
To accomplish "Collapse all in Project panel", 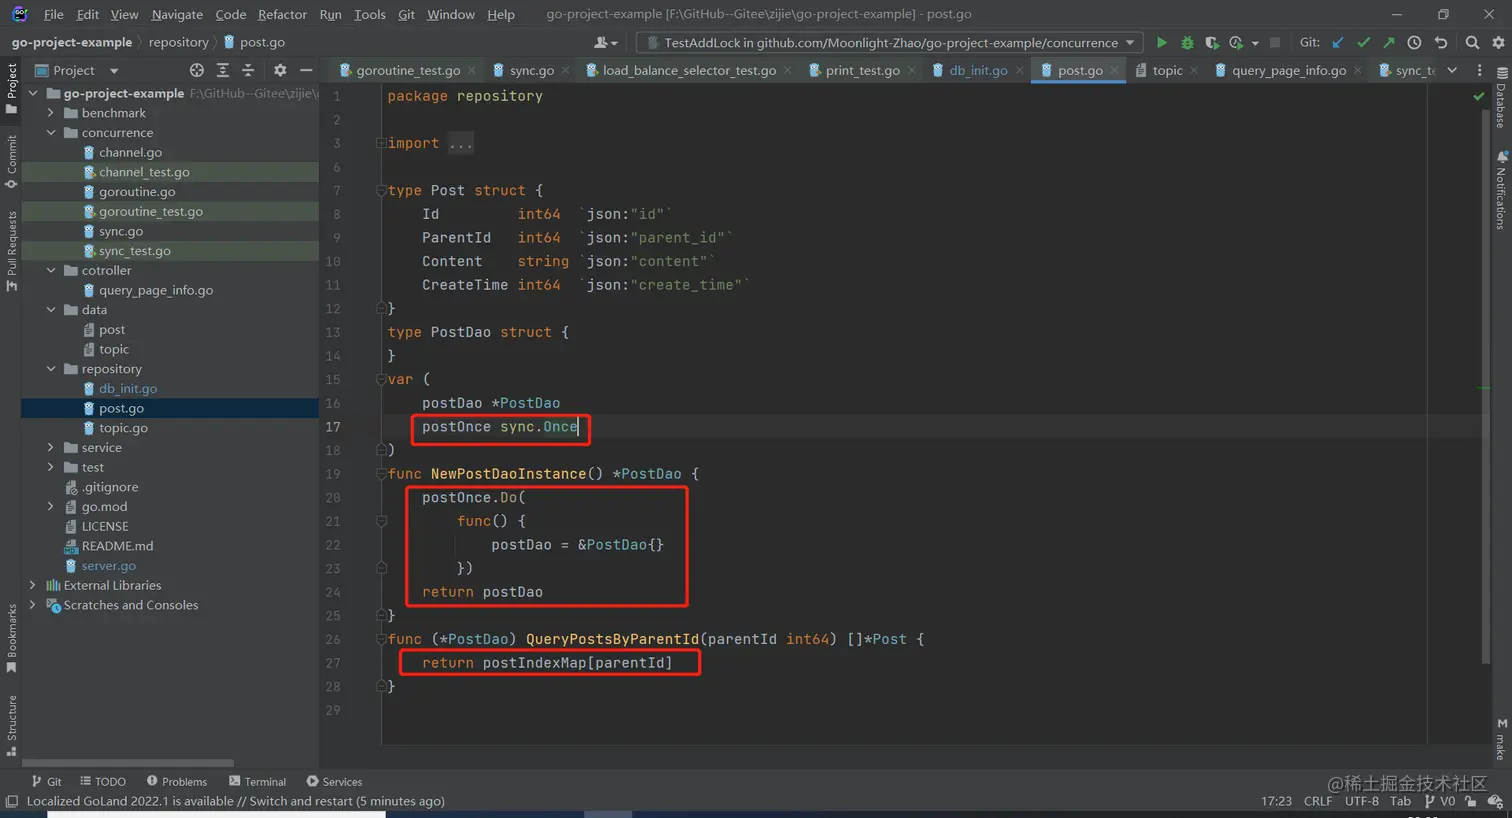I will pos(248,70).
